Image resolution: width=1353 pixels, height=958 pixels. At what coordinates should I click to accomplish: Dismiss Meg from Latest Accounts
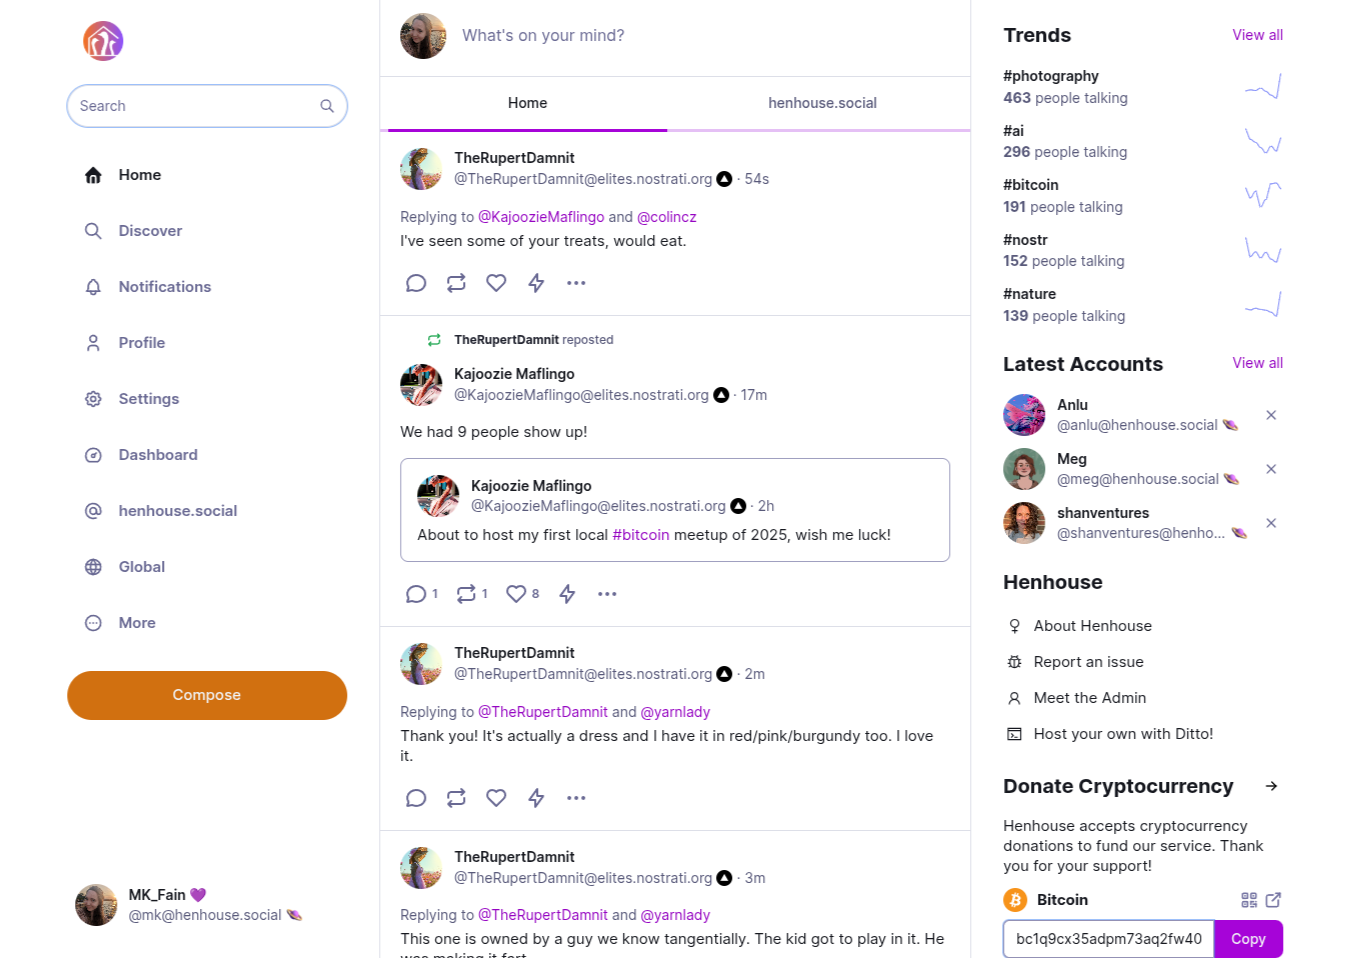pyautogui.click(x=1271, y=469)
